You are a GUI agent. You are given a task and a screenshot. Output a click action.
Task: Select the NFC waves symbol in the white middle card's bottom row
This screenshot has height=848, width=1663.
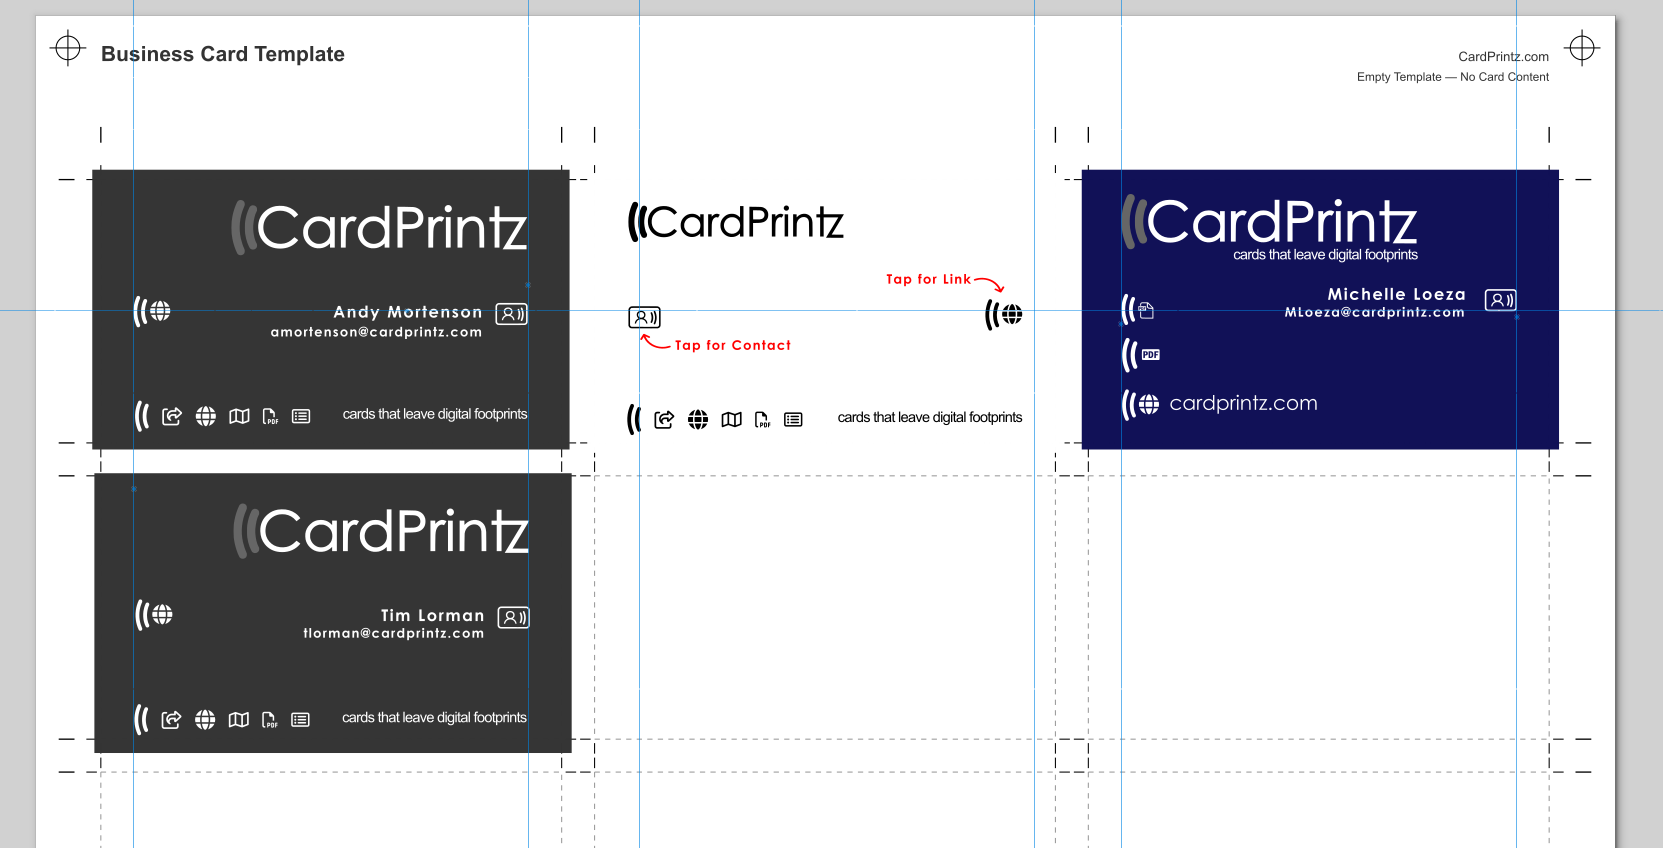tap(633, 419)
